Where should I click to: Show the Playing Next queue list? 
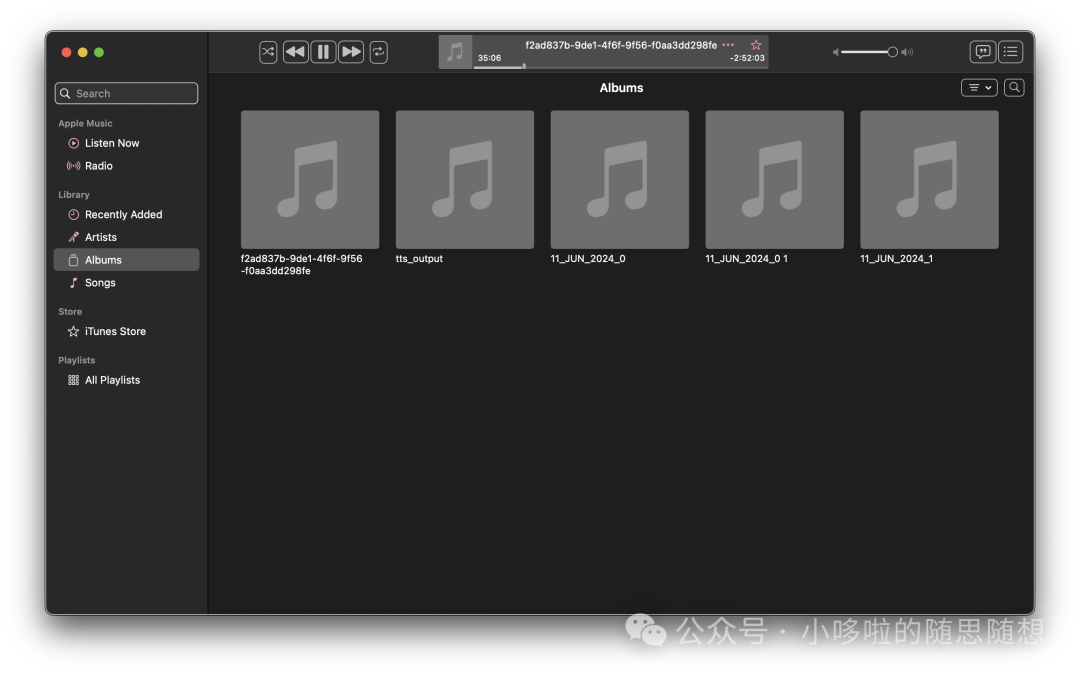(x=1011, y=52)
